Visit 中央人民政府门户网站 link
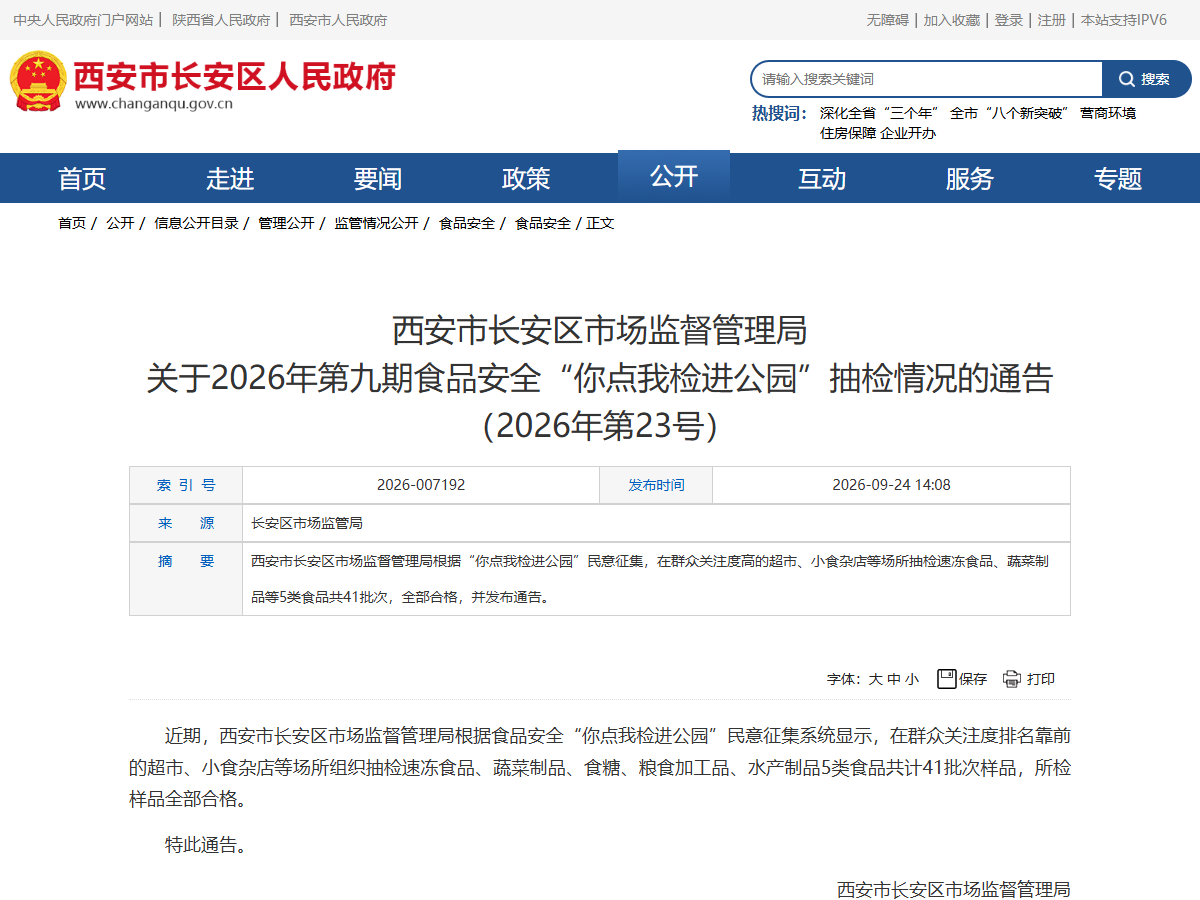 click(x=83, y=20)
